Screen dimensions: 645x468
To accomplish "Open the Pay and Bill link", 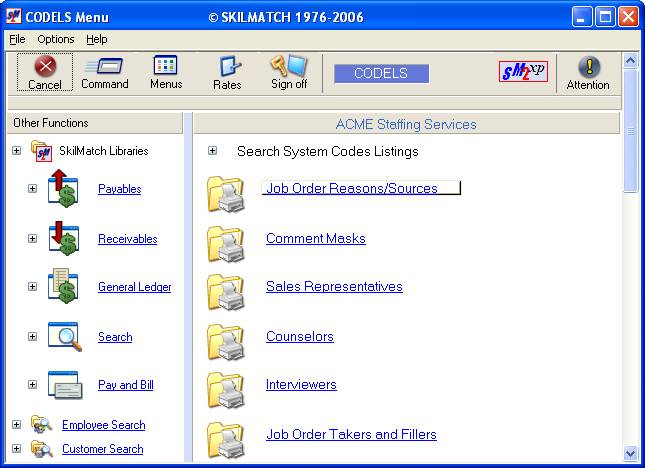I will (x=126, y=385).
